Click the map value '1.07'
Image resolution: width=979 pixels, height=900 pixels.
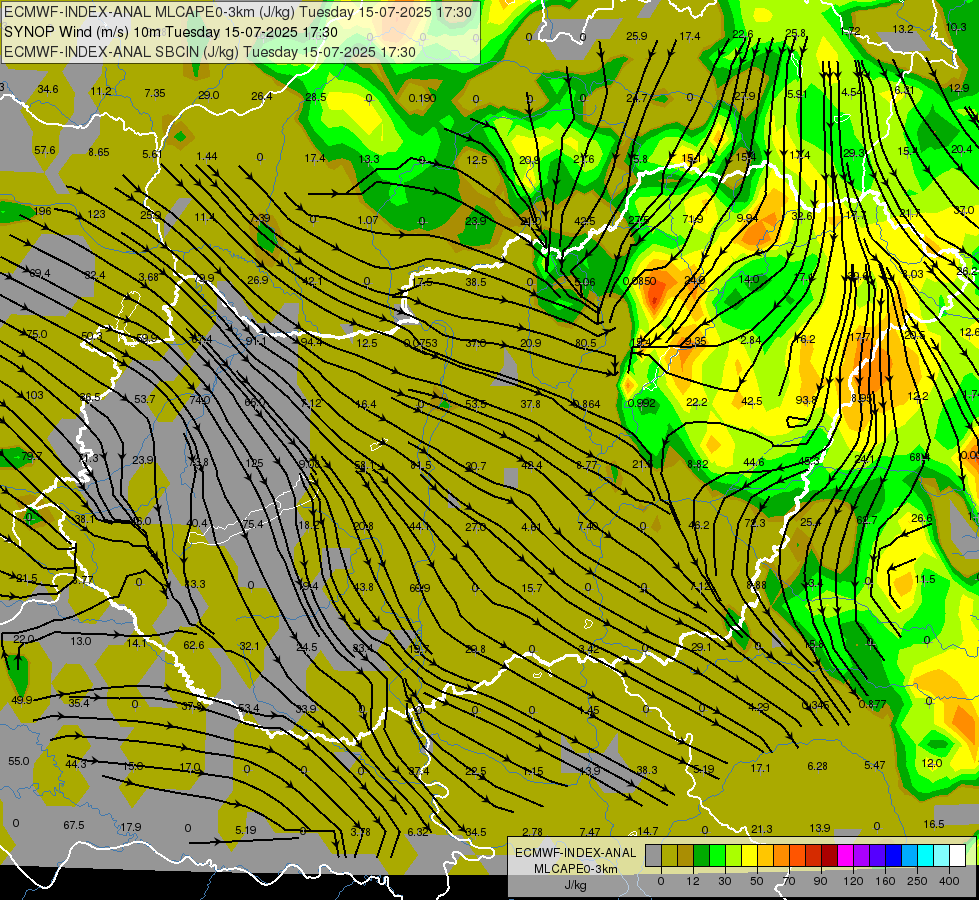368,220
